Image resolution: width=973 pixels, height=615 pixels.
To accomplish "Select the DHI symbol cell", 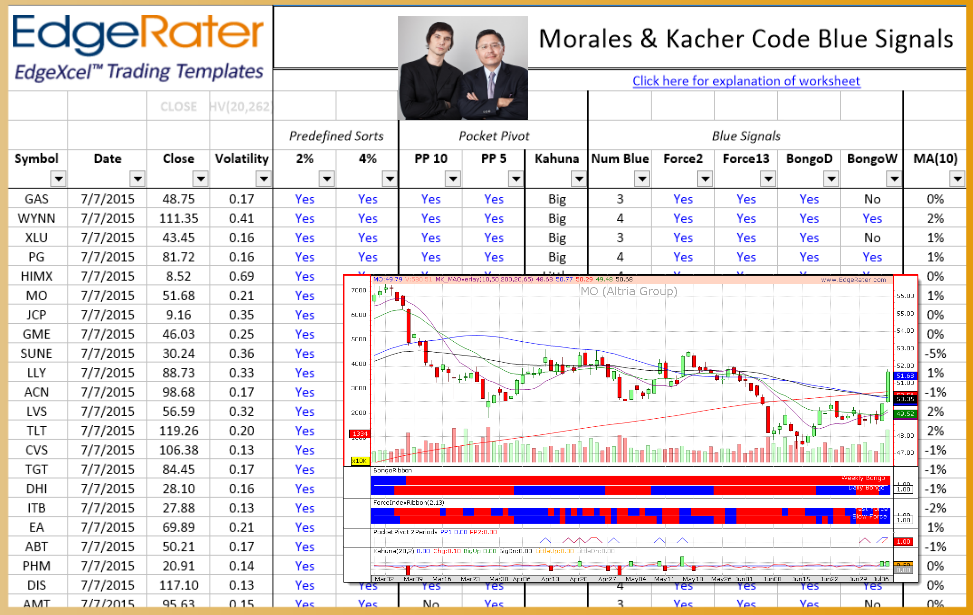I will pos(37,488).
